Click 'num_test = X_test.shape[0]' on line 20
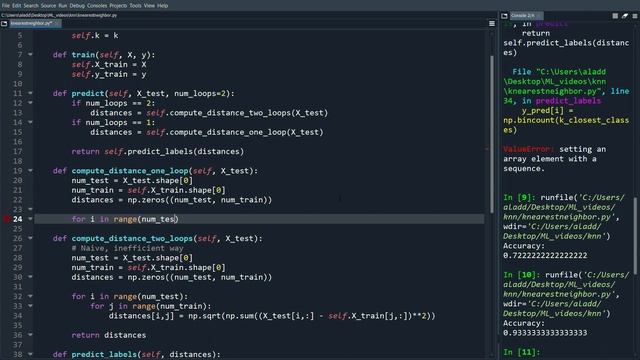Viewport: 640px width, 360px height. point(132,180)
